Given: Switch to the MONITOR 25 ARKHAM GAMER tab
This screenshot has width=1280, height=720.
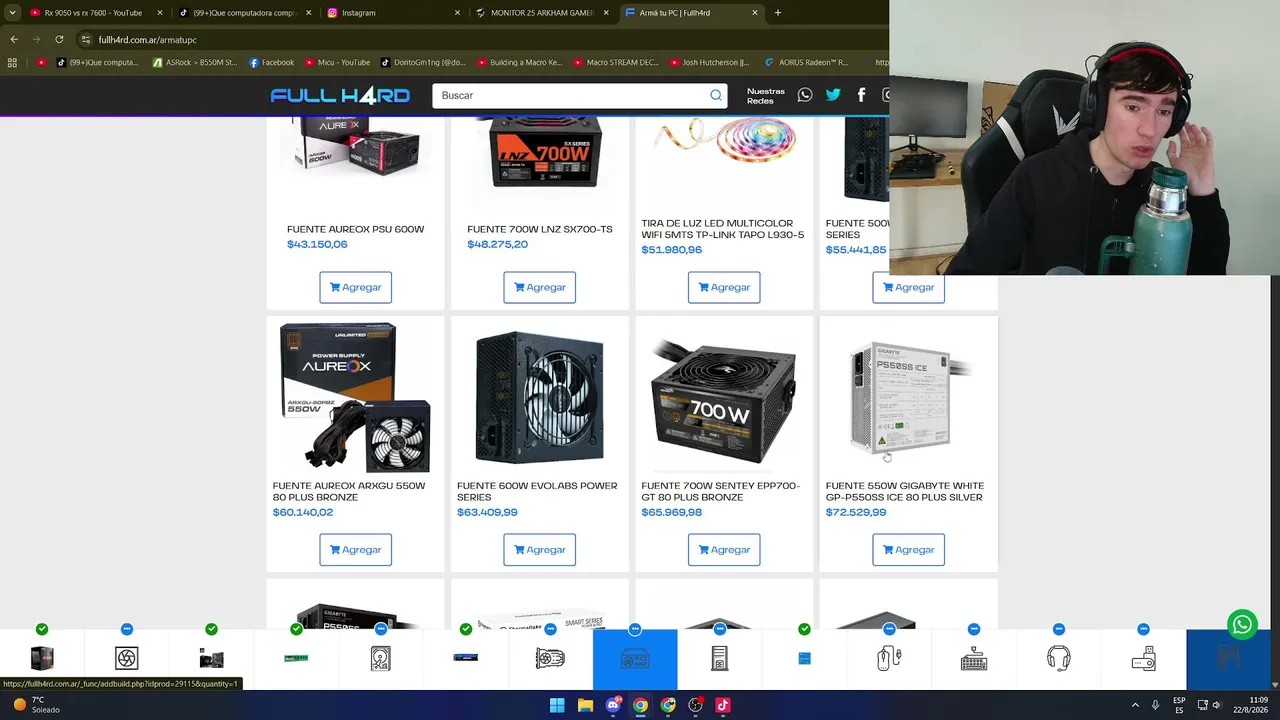Looking at the screenshot, I should click(543, 13).
